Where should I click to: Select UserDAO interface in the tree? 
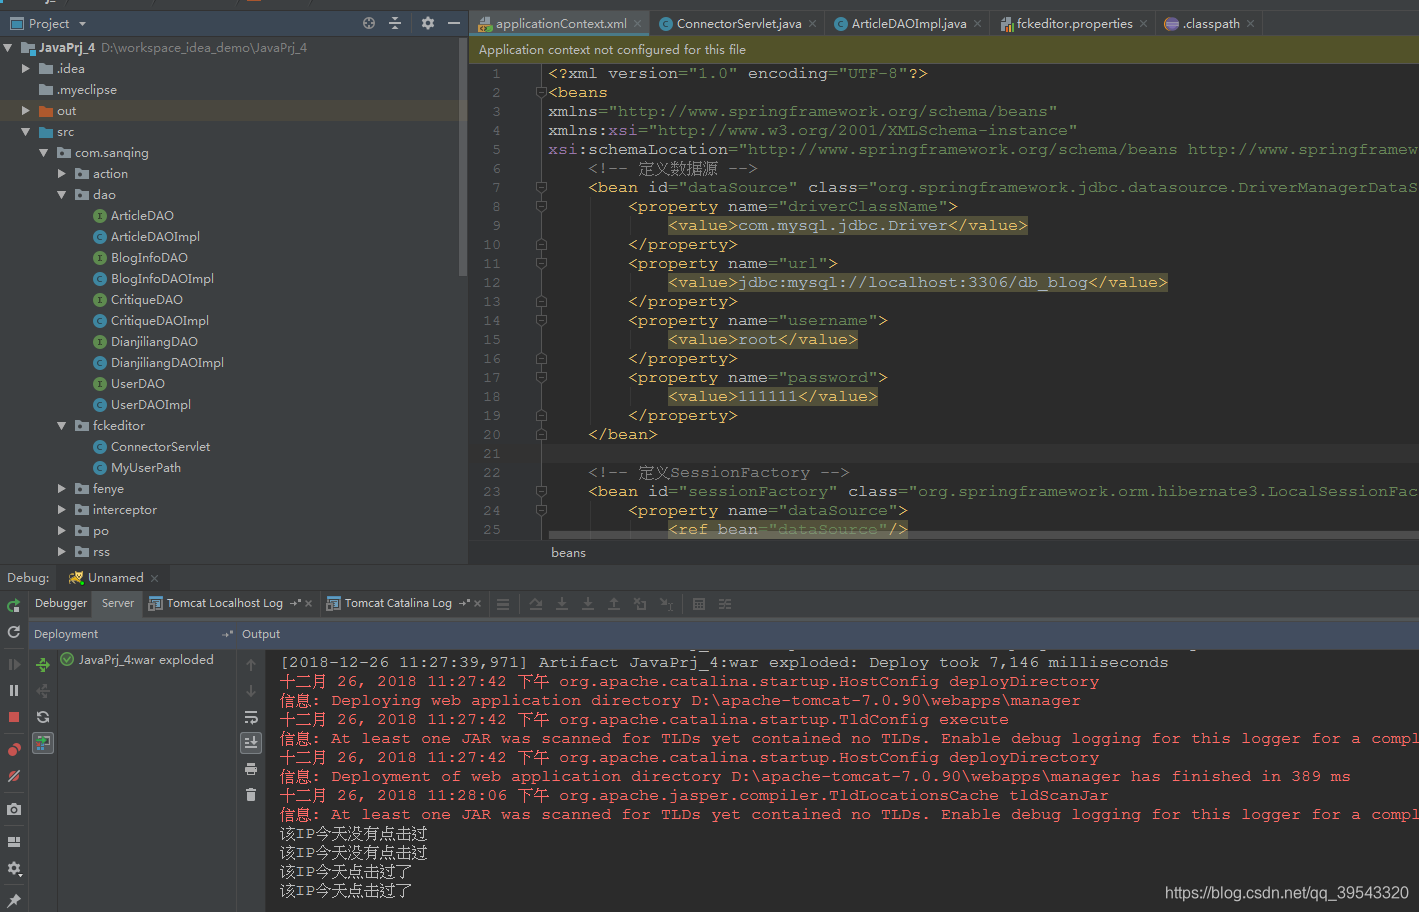[x=138, y=384]
